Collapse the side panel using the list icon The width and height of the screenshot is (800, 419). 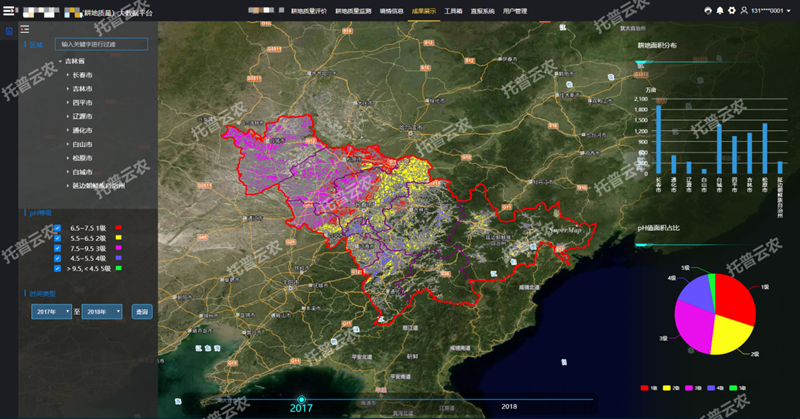tap(26, 29)
